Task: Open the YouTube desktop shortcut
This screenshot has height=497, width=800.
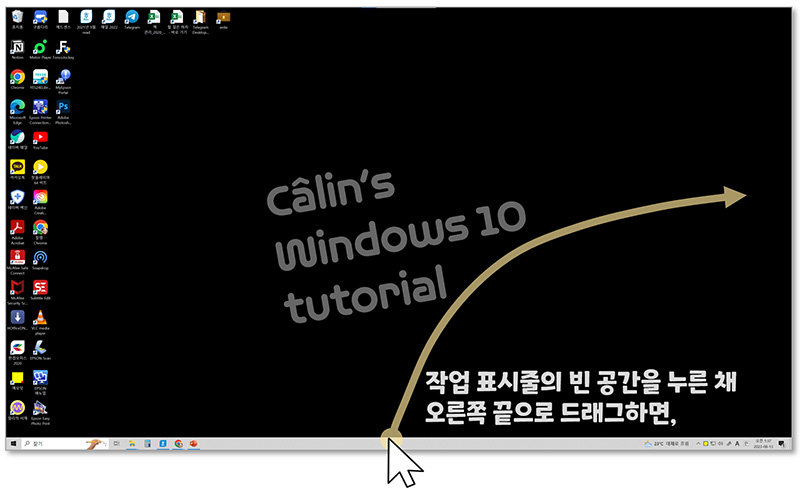Action: [40, 140]
